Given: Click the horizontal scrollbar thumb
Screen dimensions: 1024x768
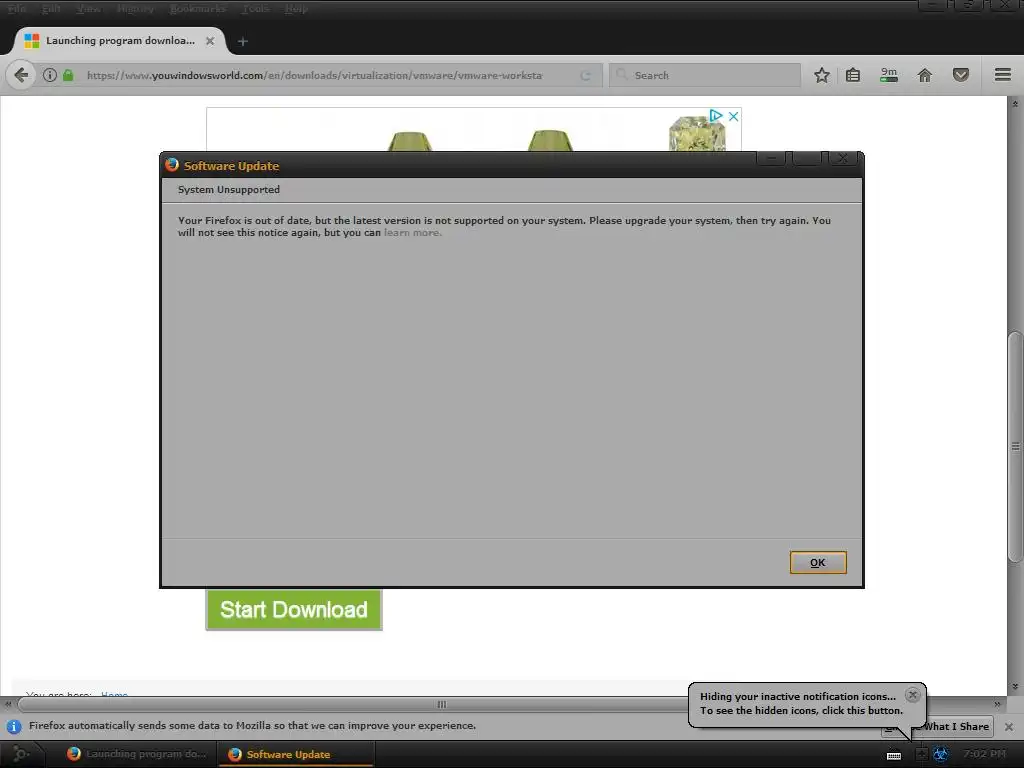Looking at the screenshot, I should [x=441, y=704].
